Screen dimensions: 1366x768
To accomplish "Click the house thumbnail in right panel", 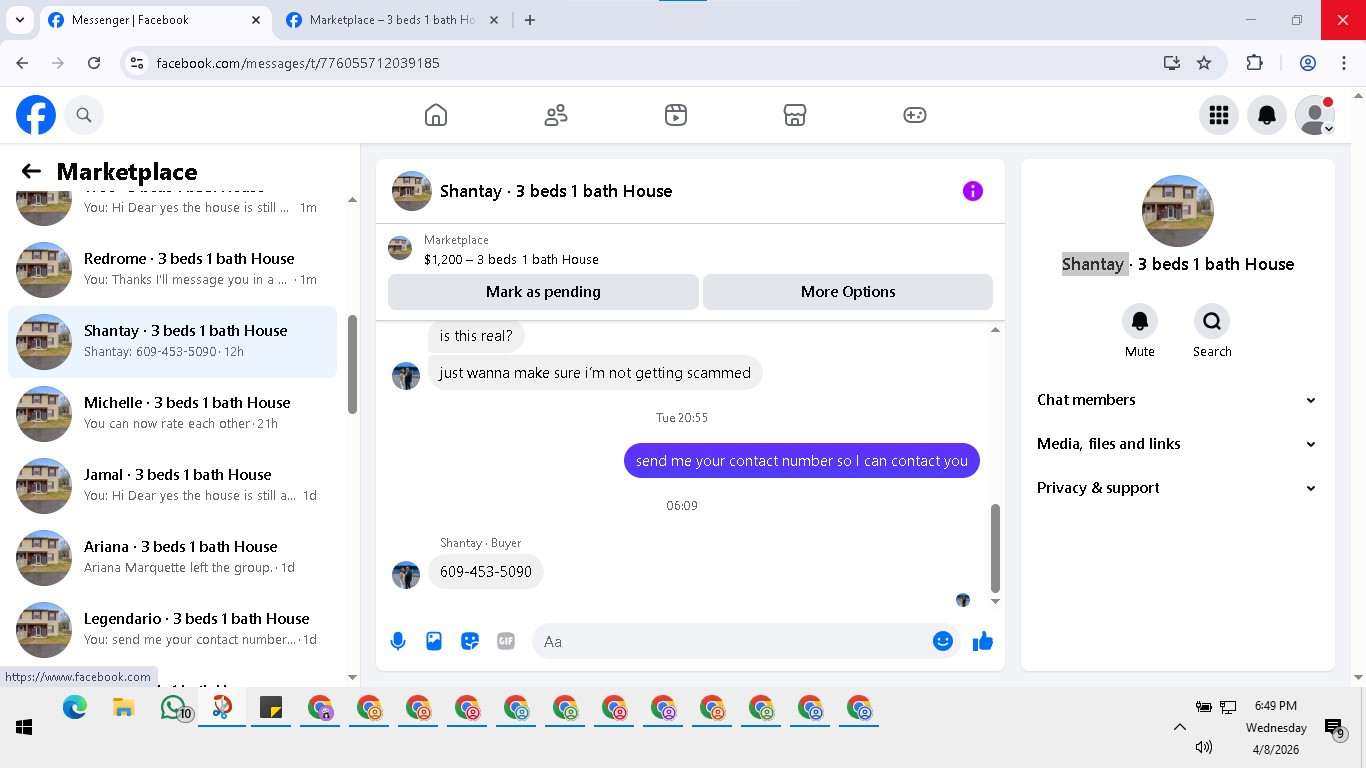I will [1178, 211].
